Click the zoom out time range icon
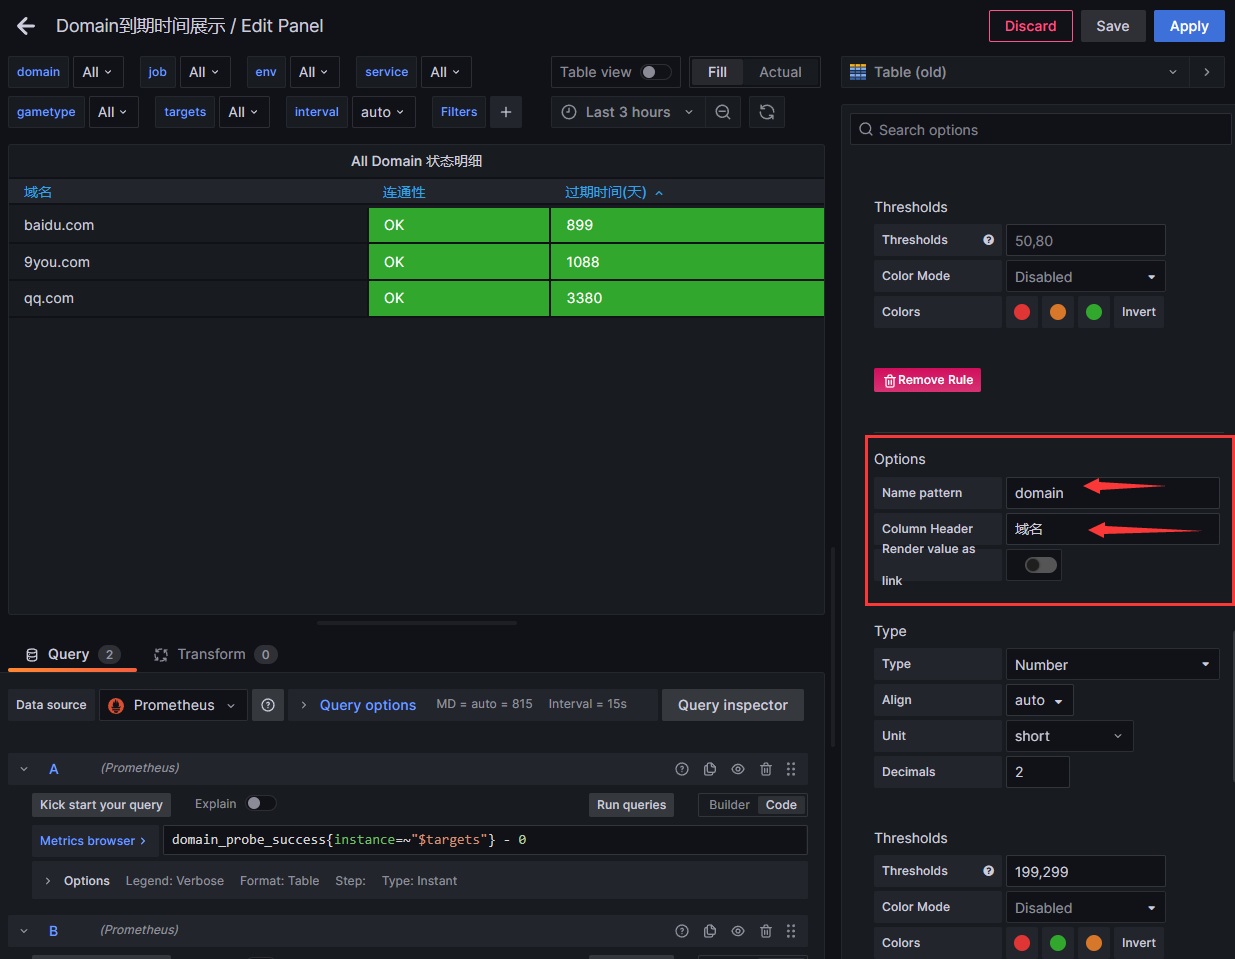1235x959 pixels. pyautogui.click(x=723, y=112)
